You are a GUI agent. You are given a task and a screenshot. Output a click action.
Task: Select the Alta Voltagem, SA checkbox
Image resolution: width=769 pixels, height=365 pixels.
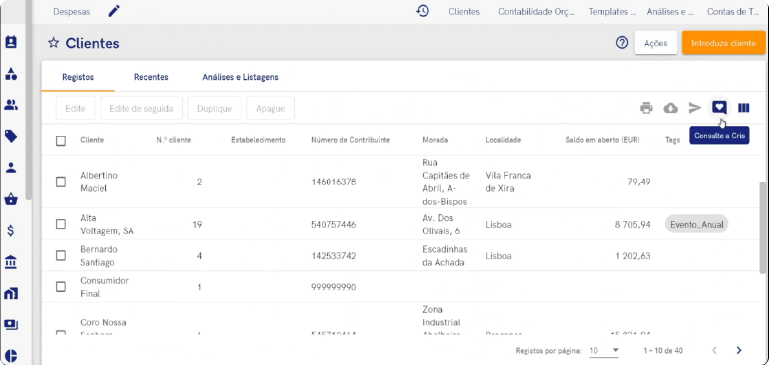tap(61, 224)
